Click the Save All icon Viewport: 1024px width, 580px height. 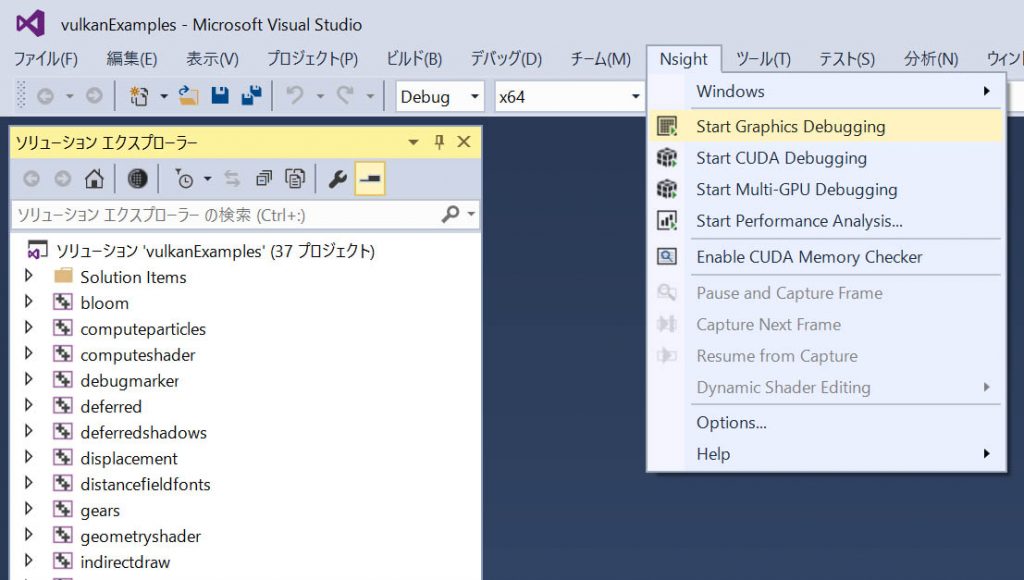click(251, 95)
